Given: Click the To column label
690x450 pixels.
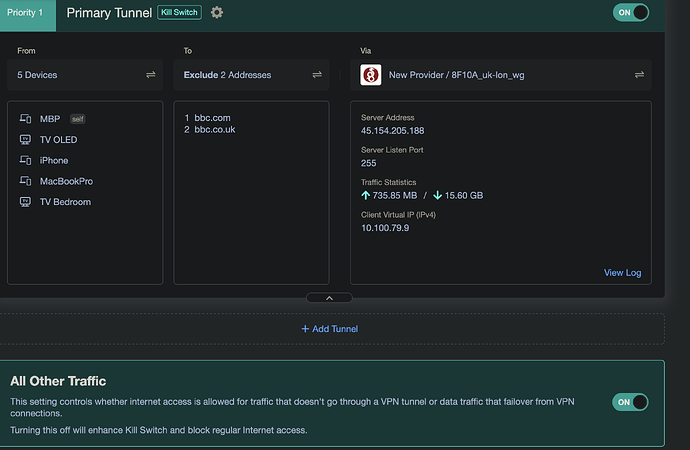Looking at the screenshot, I should point(188,51).
